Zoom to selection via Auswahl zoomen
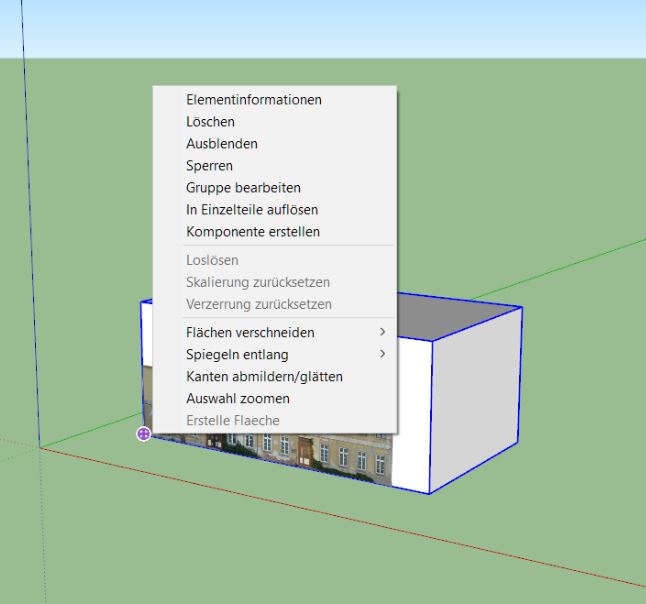 point(238,399)
